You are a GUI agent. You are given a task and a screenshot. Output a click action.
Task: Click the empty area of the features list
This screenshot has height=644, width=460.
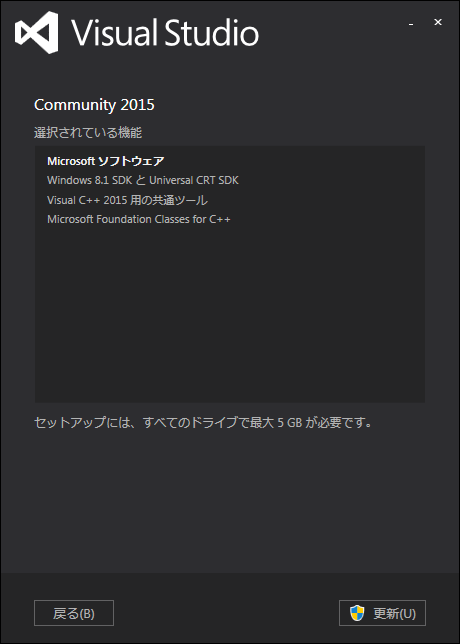point(230,312)
